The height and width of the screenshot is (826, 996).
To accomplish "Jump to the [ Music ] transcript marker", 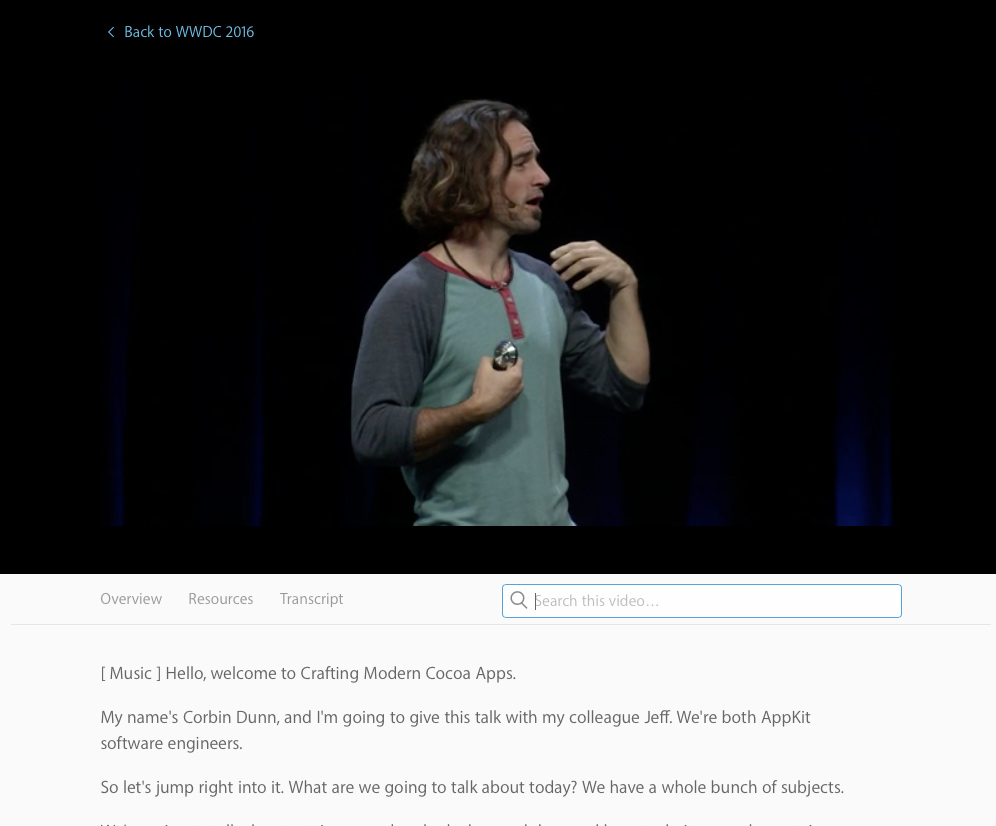I will (x=131, y=674).
